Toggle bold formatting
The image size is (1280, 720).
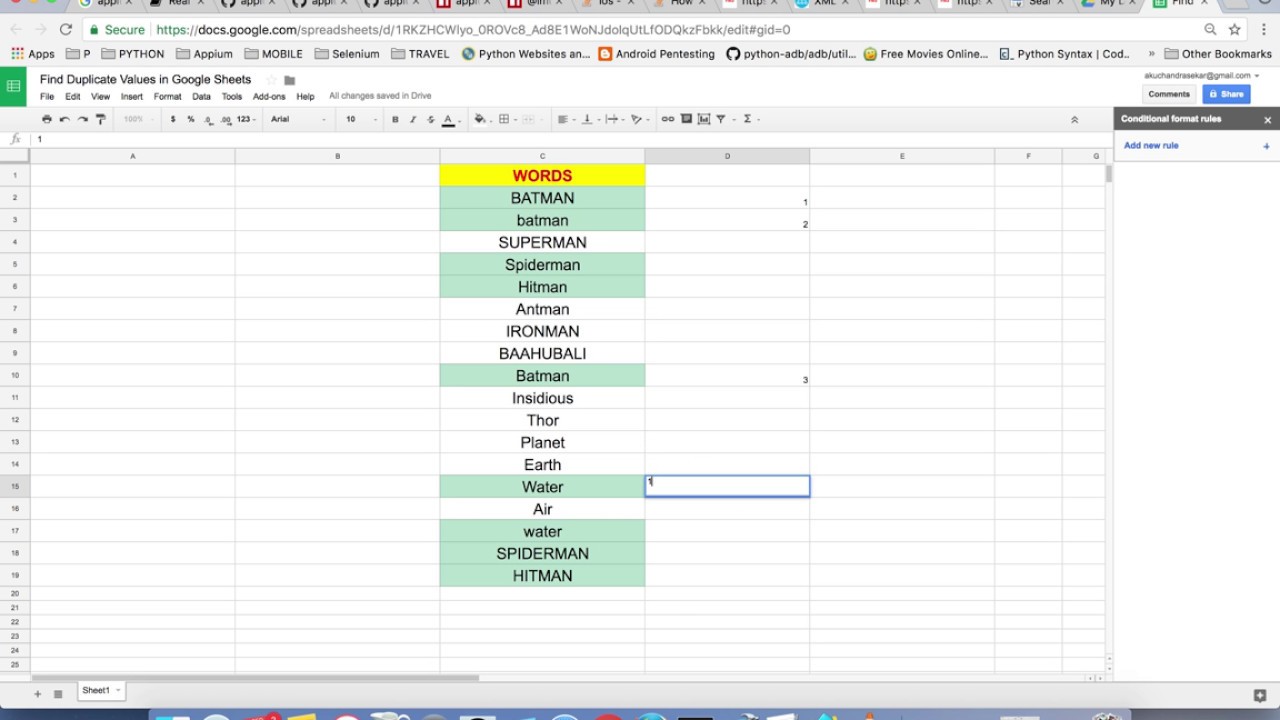pos(395,119)
